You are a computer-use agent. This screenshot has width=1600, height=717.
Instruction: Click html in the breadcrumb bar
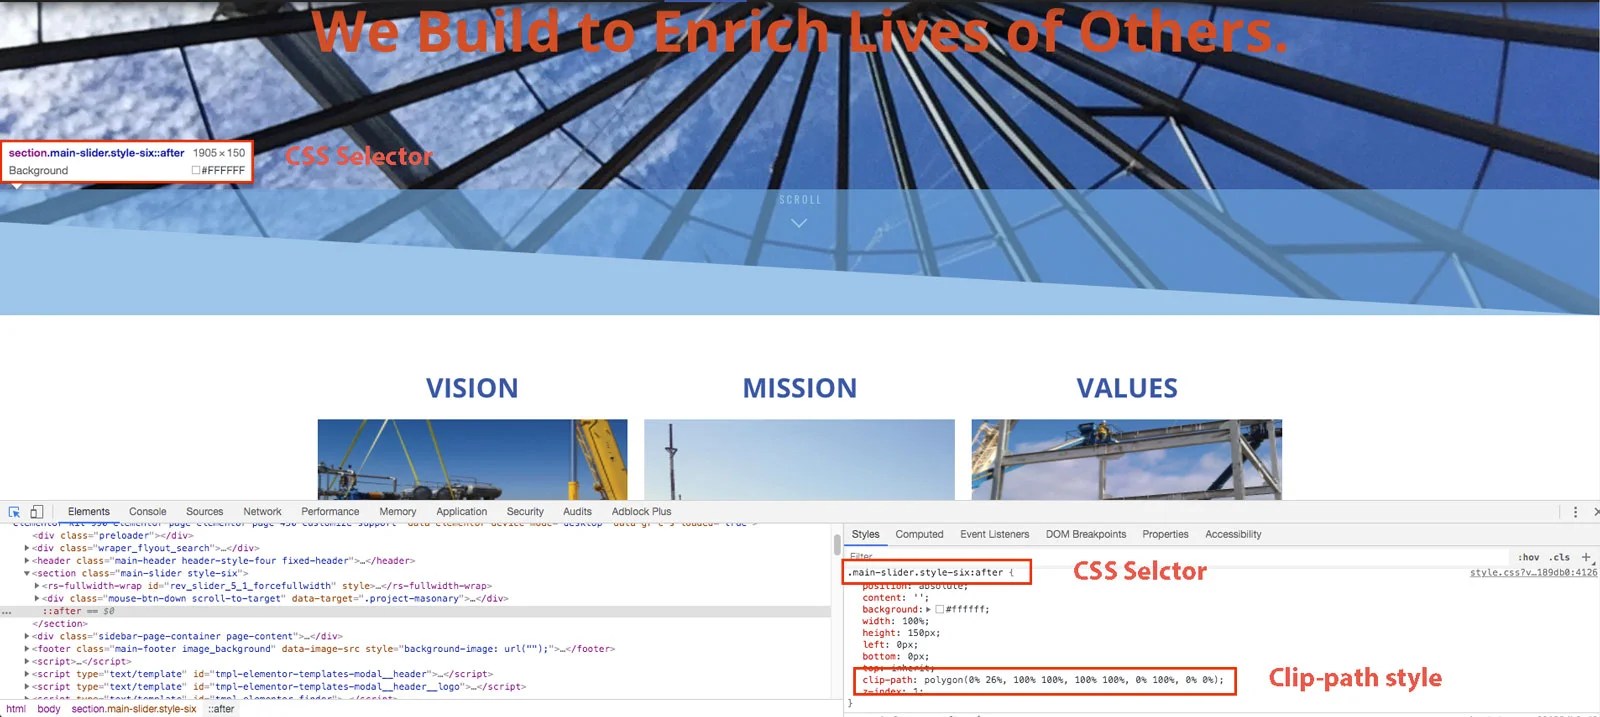point(16,709)
